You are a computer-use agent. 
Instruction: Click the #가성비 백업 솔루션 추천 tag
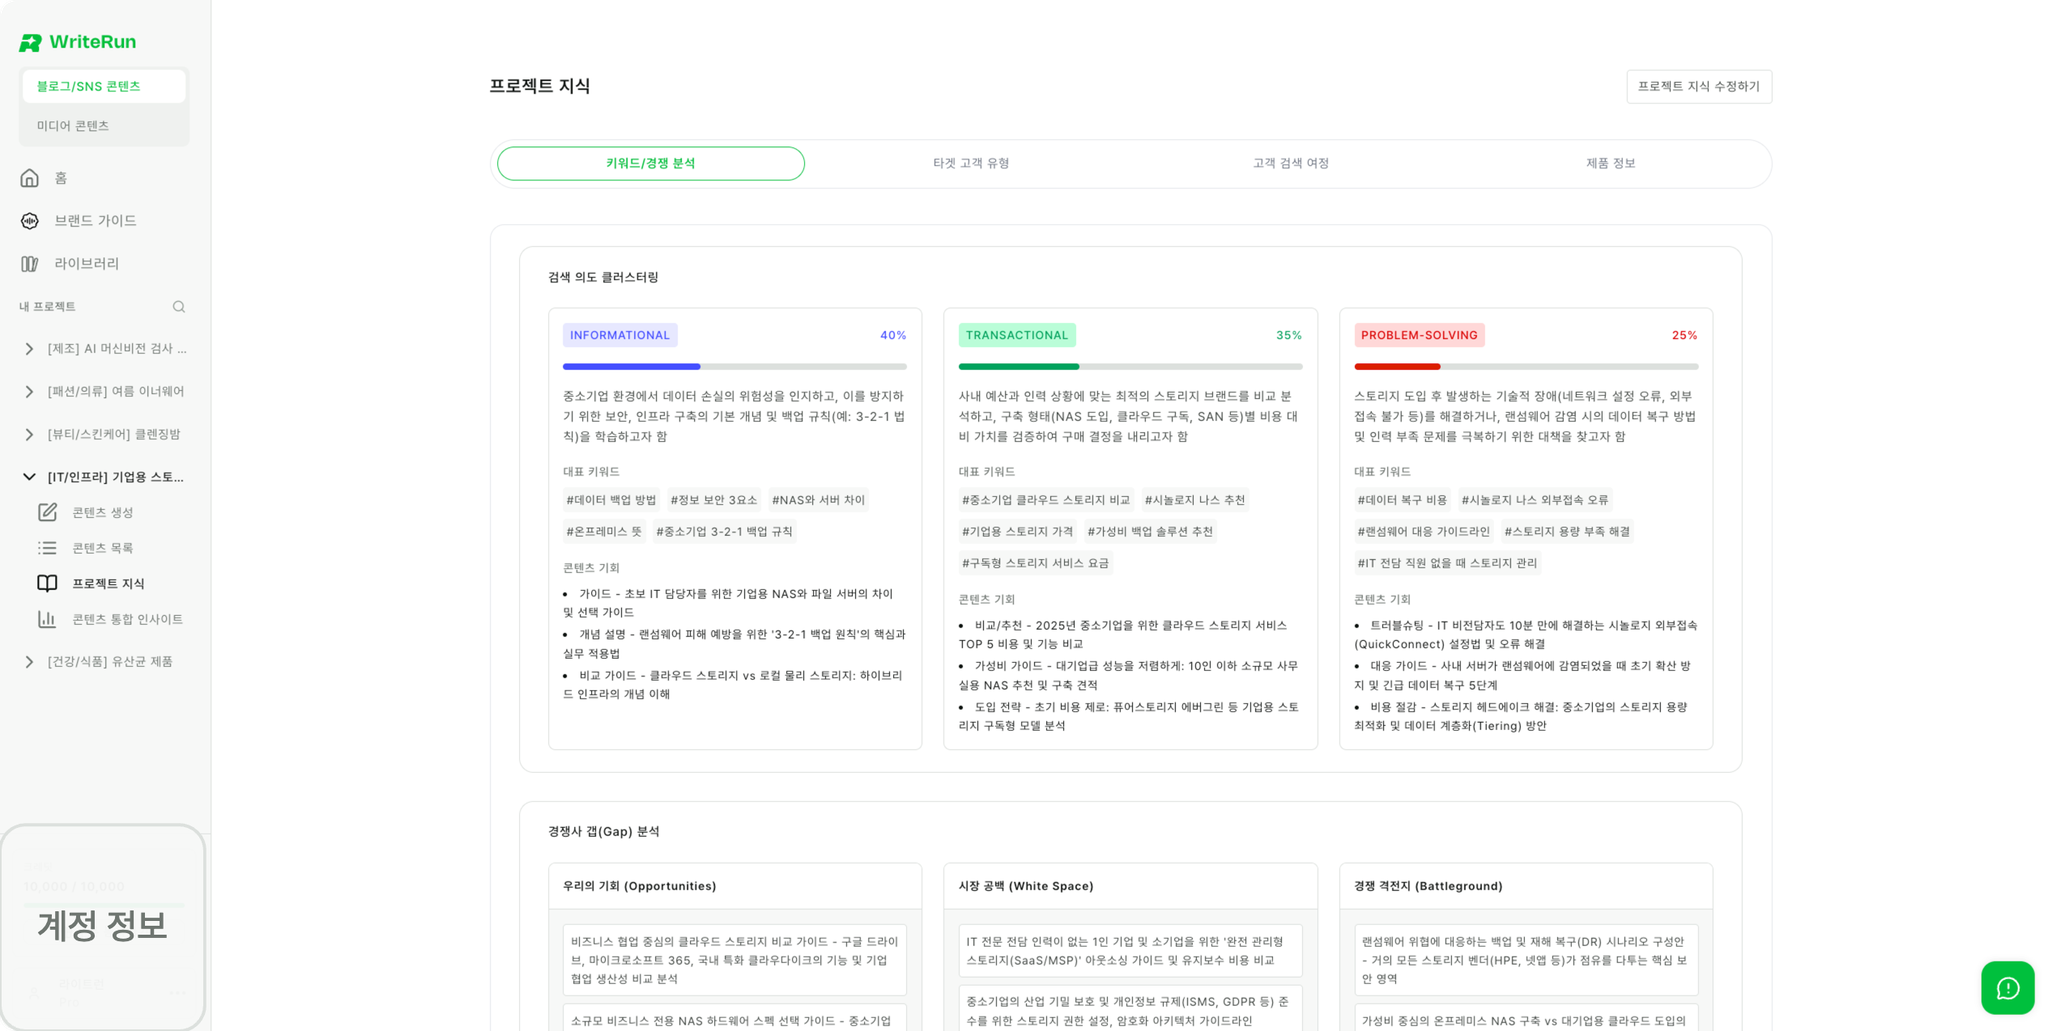point(1150,532)
